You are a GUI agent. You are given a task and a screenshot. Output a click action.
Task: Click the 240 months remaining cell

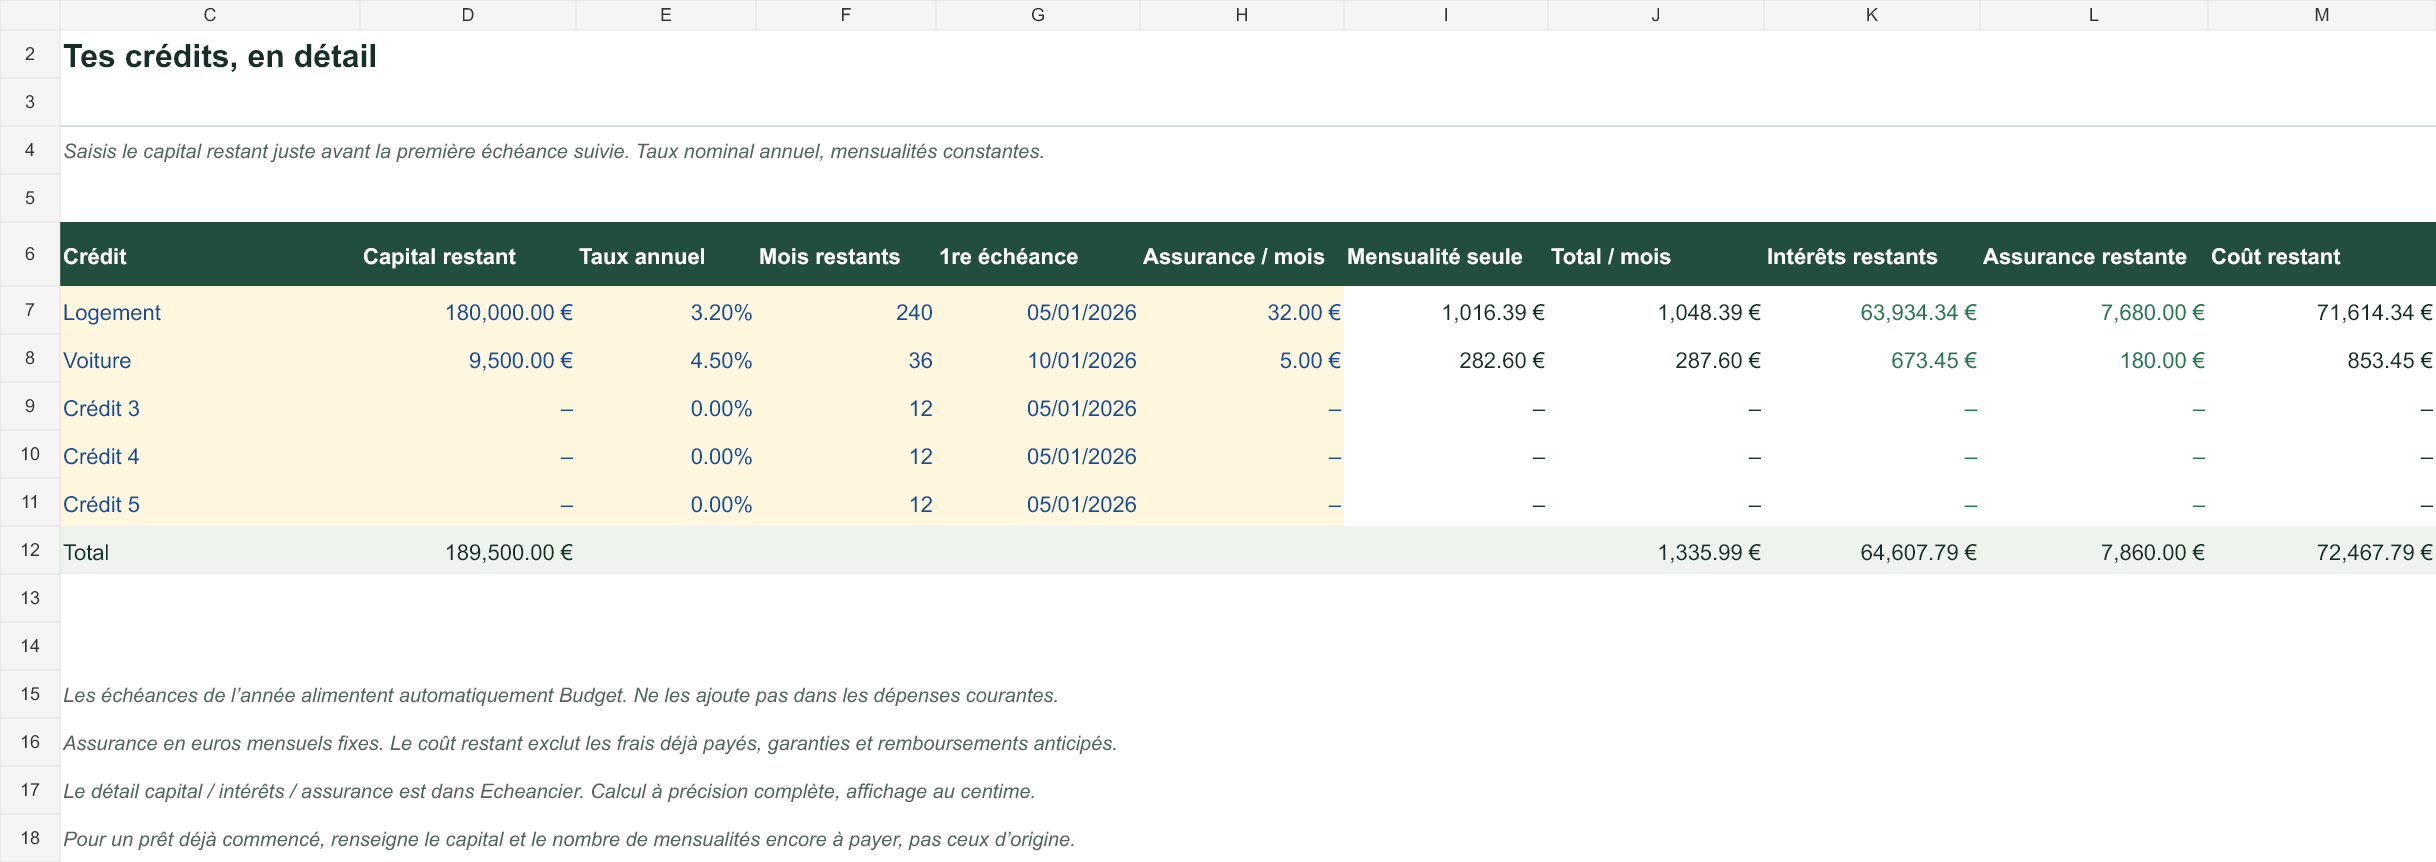(846, 312)
